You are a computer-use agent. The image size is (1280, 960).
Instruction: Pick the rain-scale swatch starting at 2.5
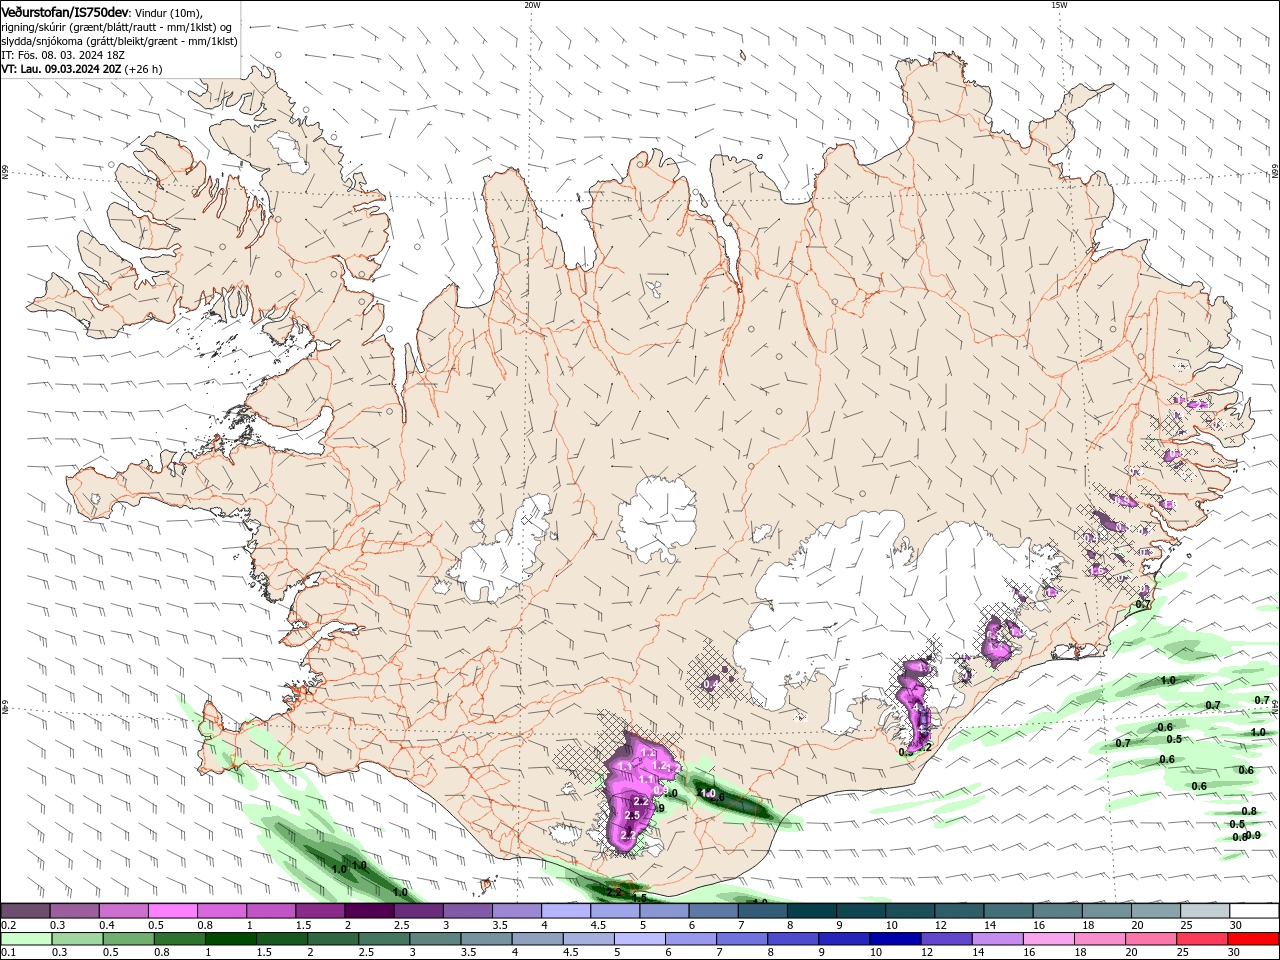[x=385, y=939]
